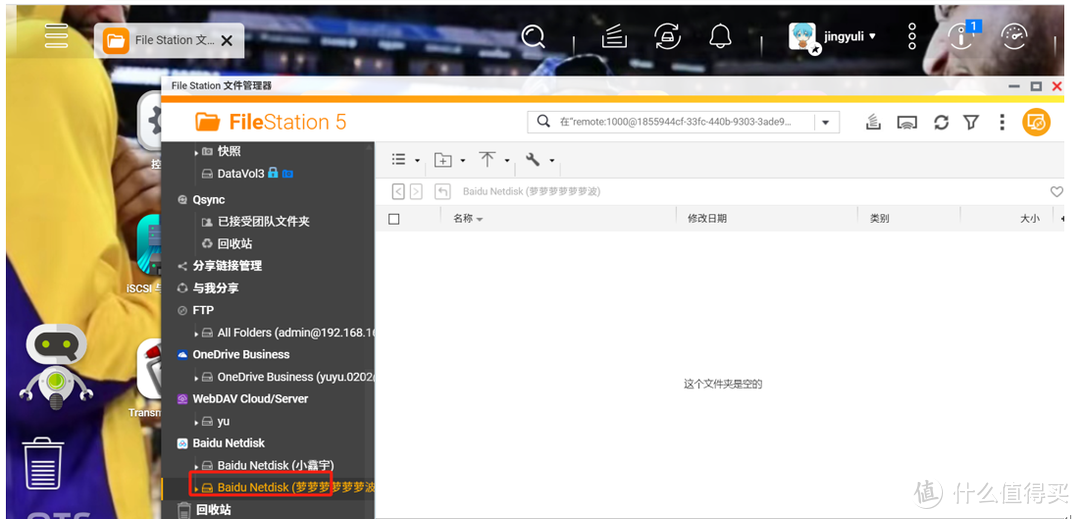1080x519 pixels.
Task: Refresh the File Station file list
Action: pos(941,123)
